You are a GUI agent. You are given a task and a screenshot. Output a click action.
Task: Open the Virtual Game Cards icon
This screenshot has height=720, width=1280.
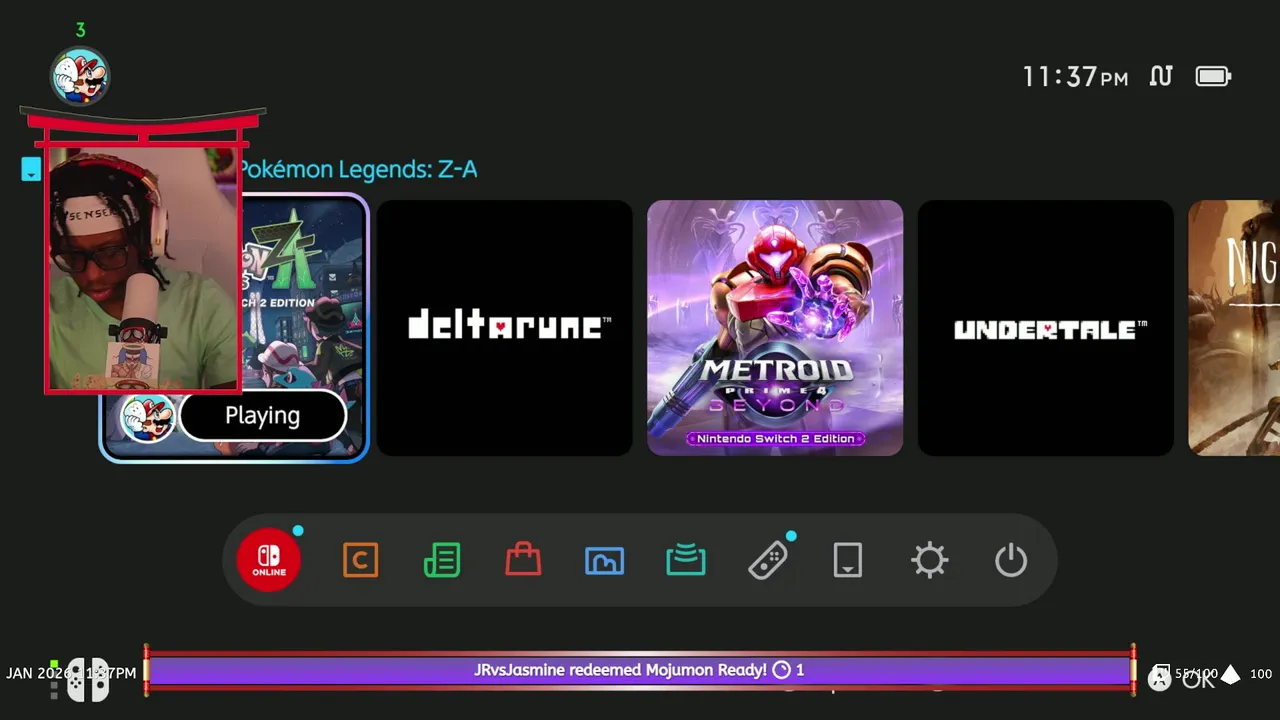pos(848,560)
